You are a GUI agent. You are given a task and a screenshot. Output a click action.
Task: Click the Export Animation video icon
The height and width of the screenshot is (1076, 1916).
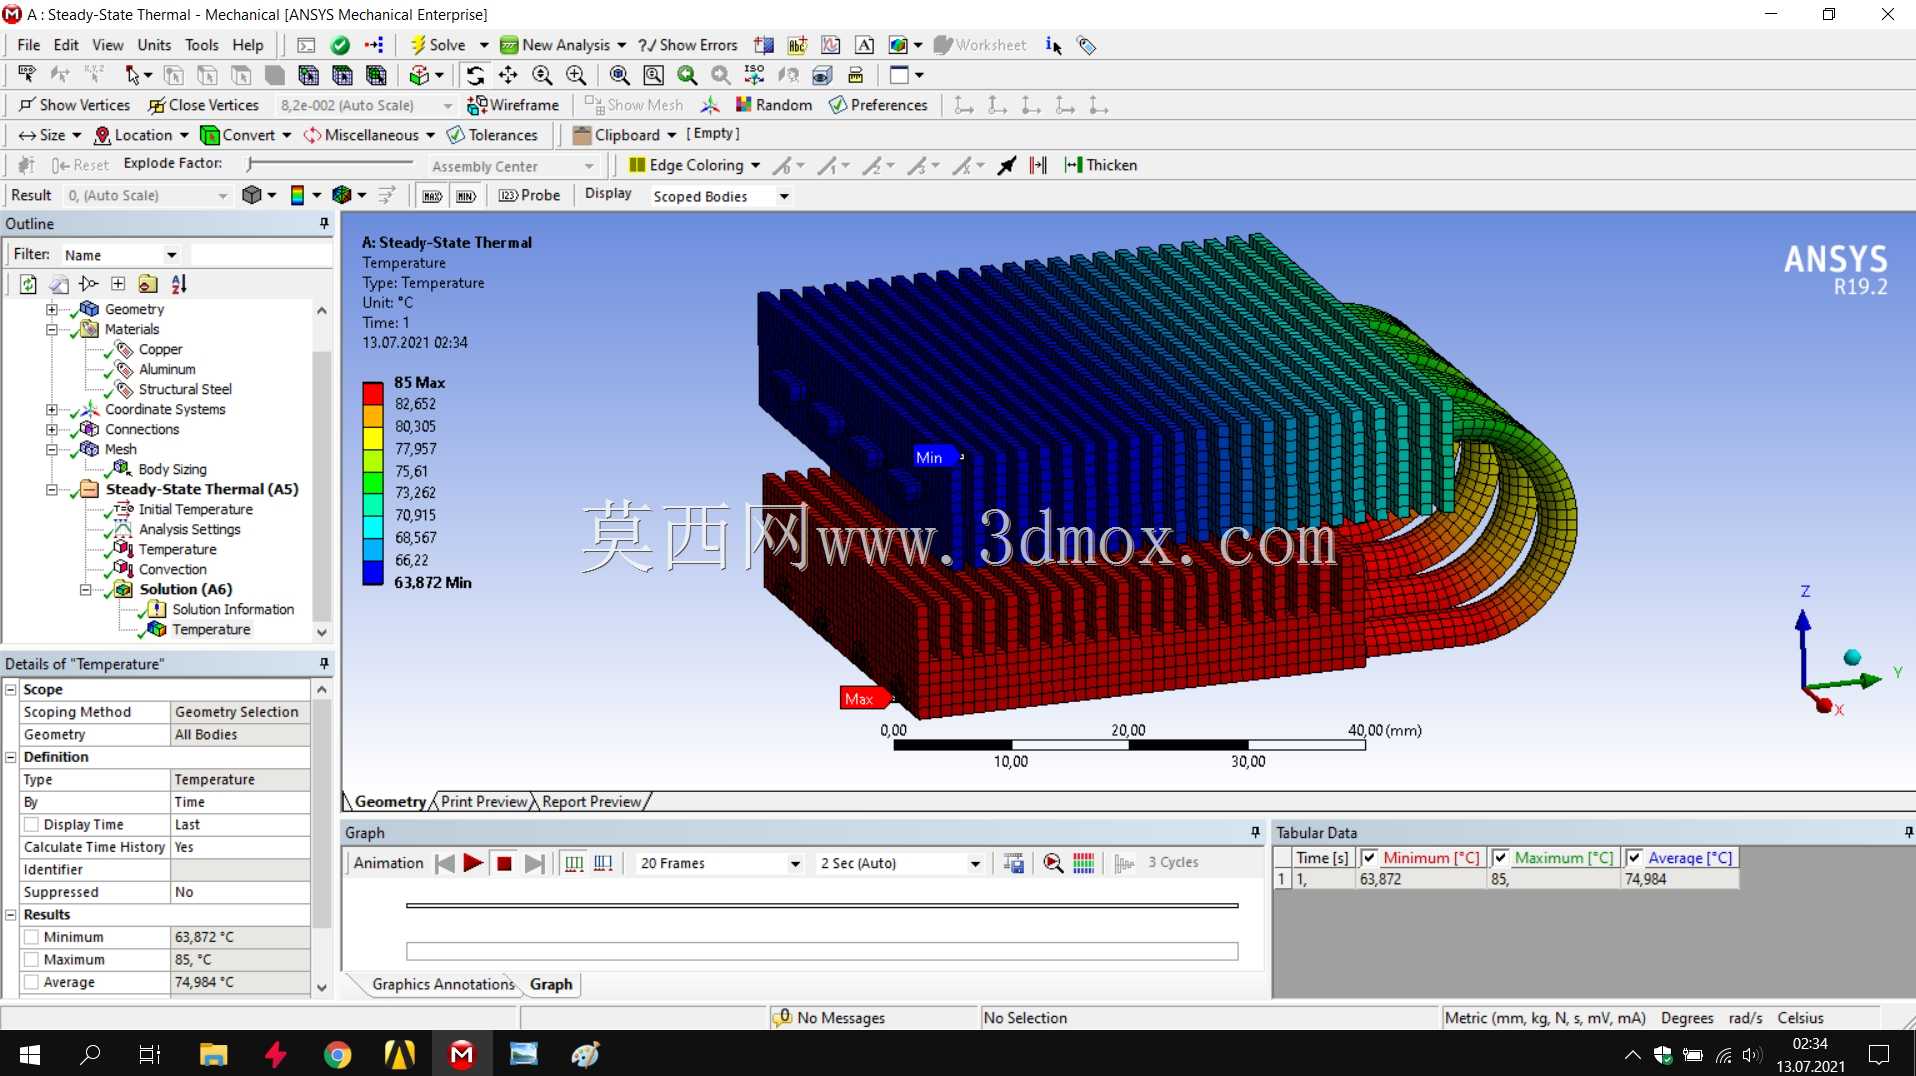point(1014,863)
